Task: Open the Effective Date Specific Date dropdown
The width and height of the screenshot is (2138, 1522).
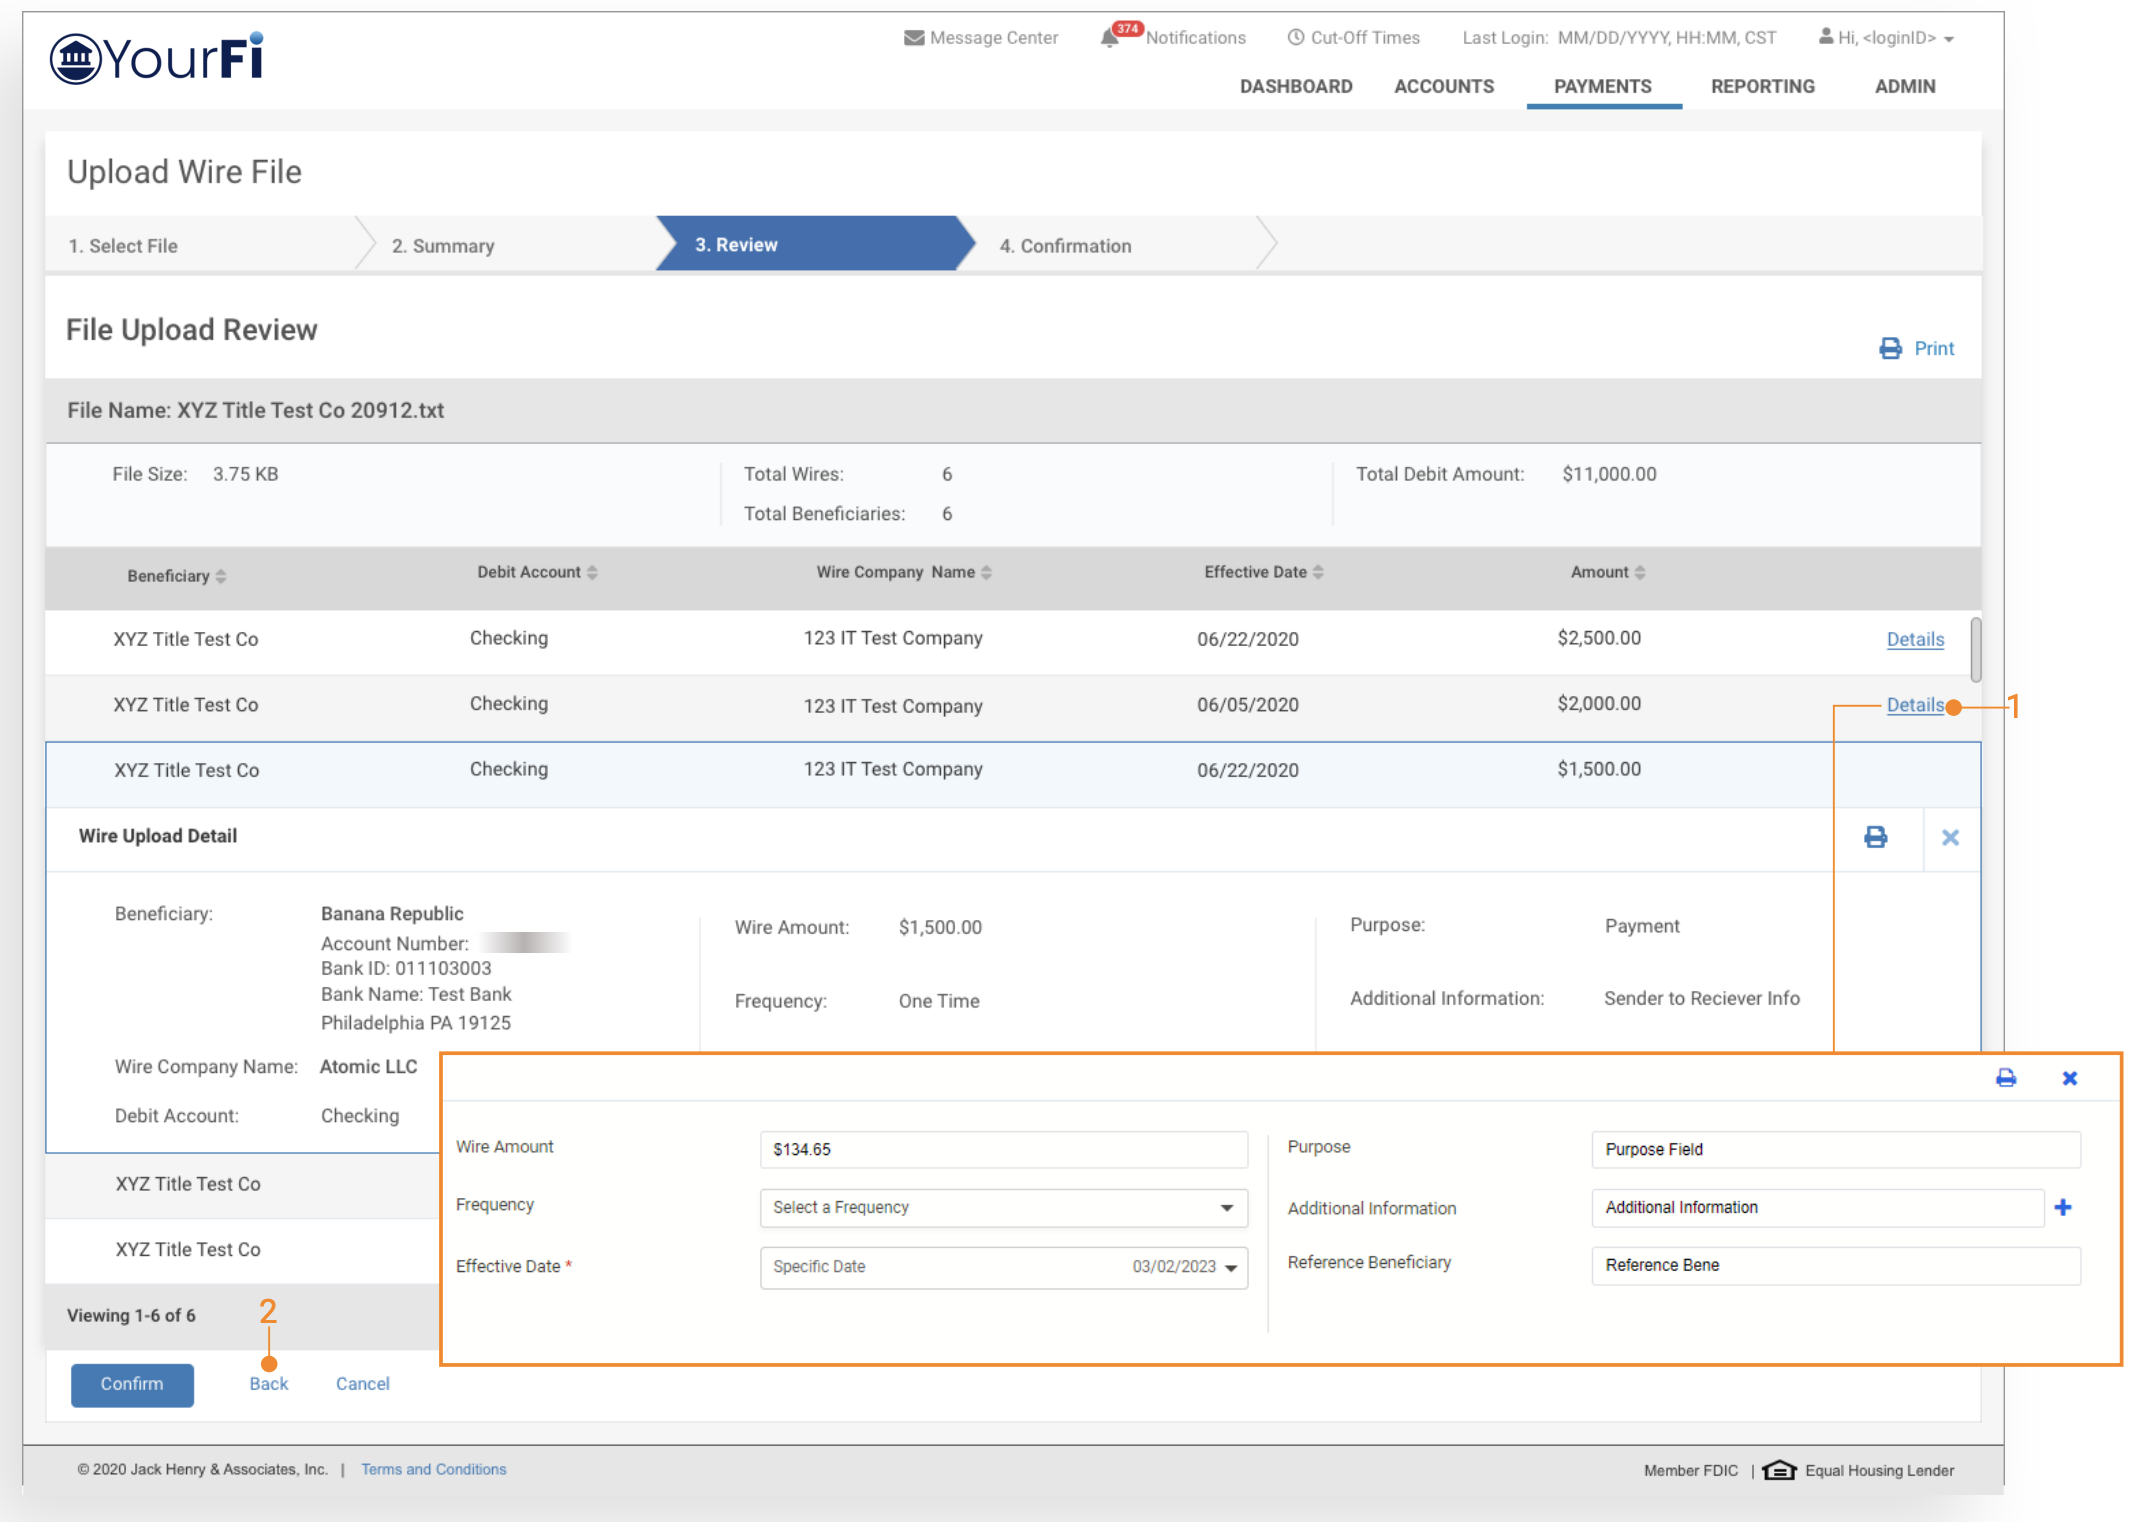Action: pos(1003,1267)
